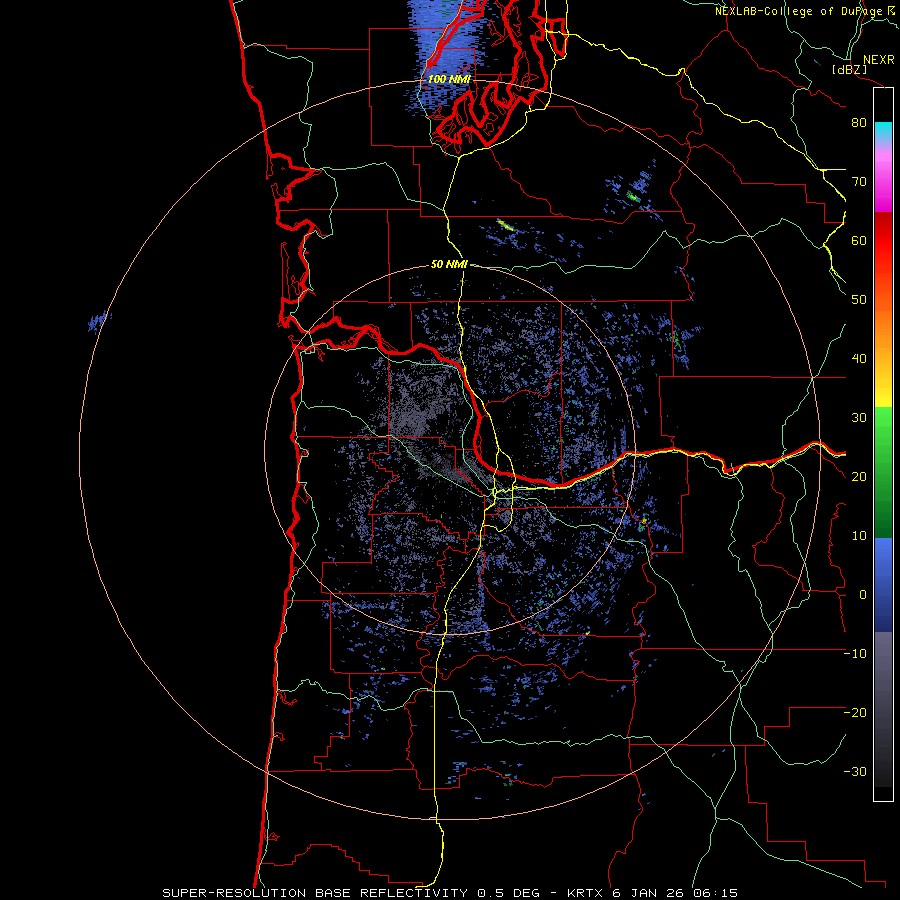
Task: Click the 50 value on the dBZ scale
Action: [859, 300]
